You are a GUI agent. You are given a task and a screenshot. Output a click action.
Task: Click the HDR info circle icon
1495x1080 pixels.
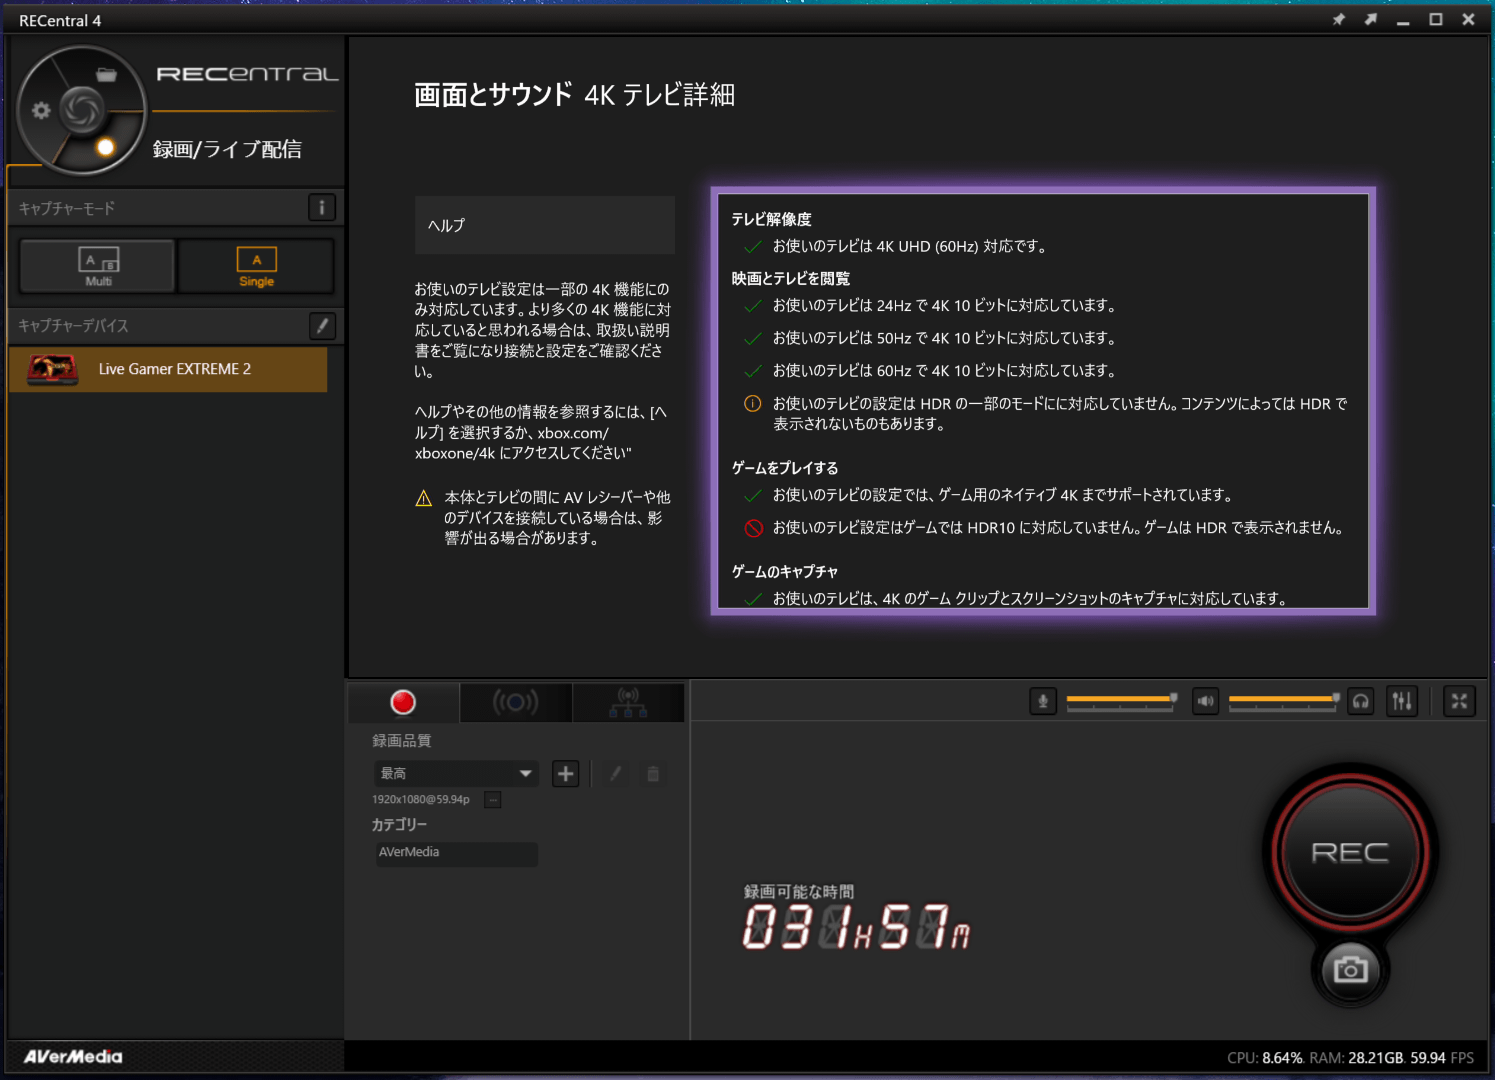click(x=753, y=404)
